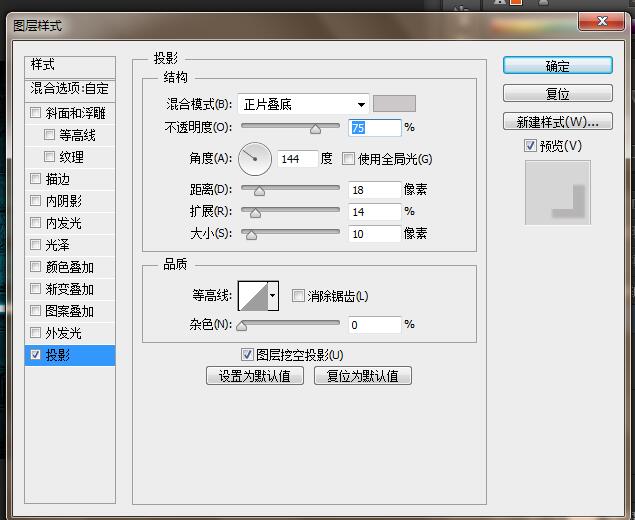Close the 图层样式 dialog
Image resolution: width=635 pixels, height=520 pixels.
pos(601,21)
